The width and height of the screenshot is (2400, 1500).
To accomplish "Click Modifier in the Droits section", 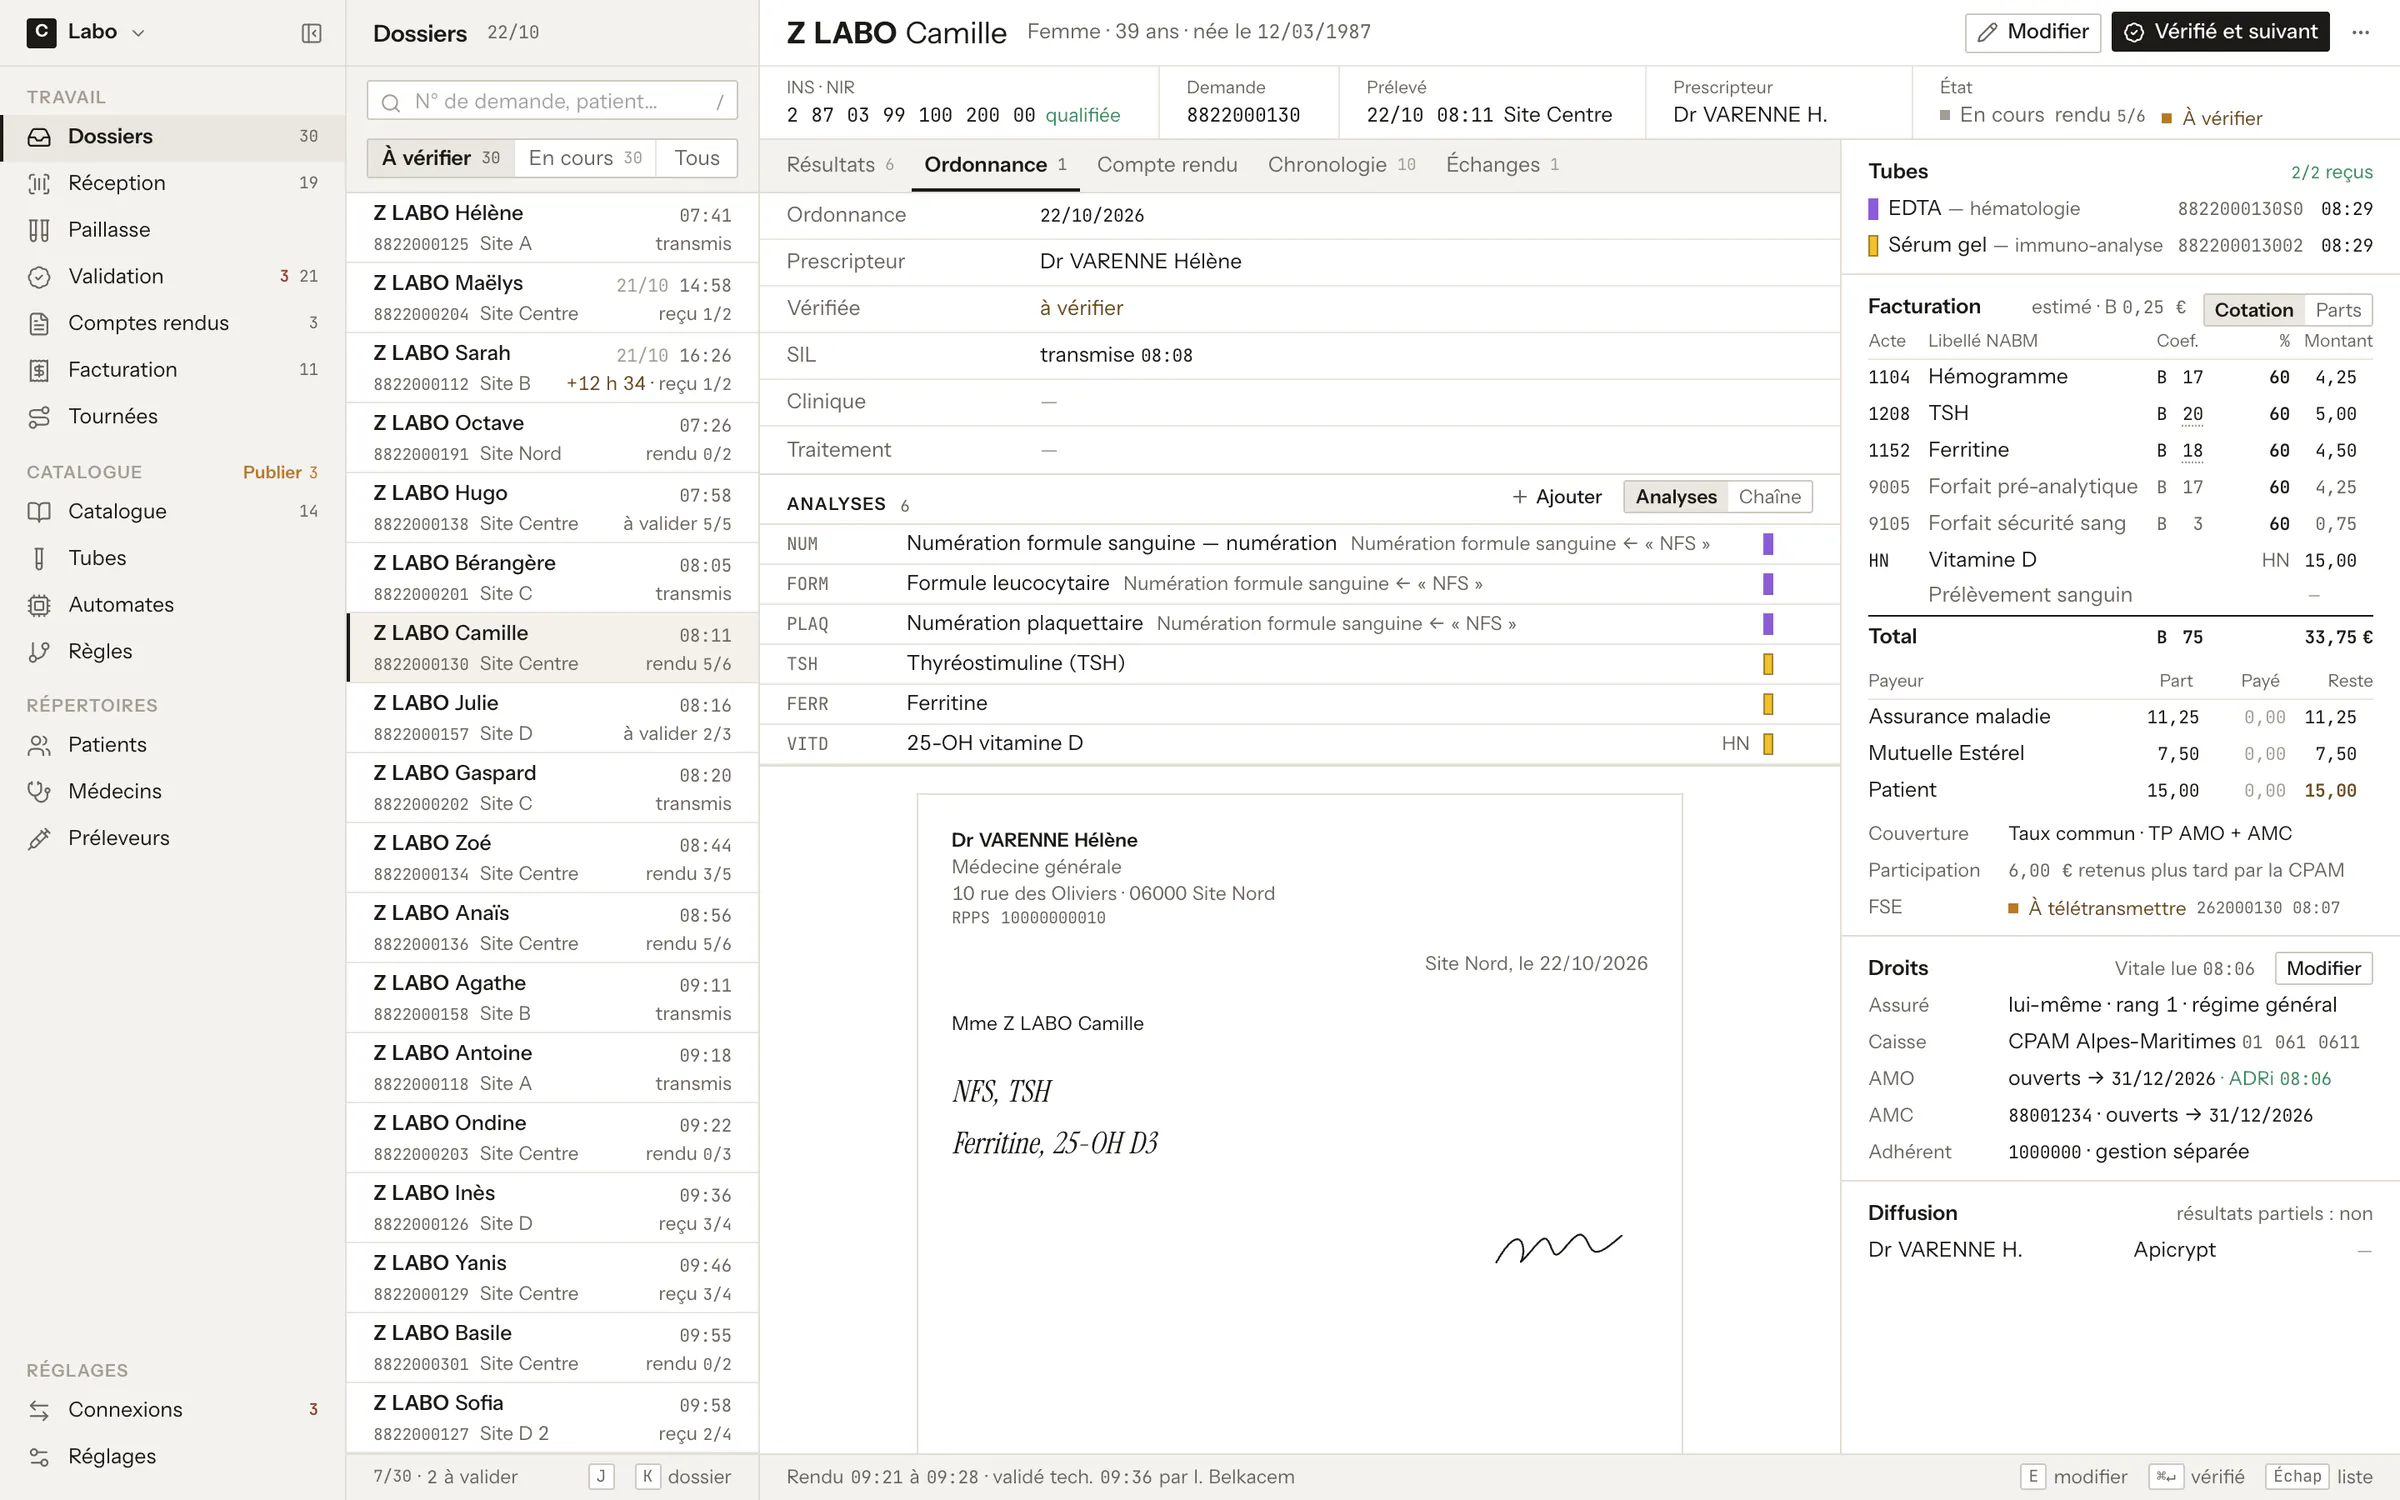I will pyautogui.click(x=2323, y=968).
